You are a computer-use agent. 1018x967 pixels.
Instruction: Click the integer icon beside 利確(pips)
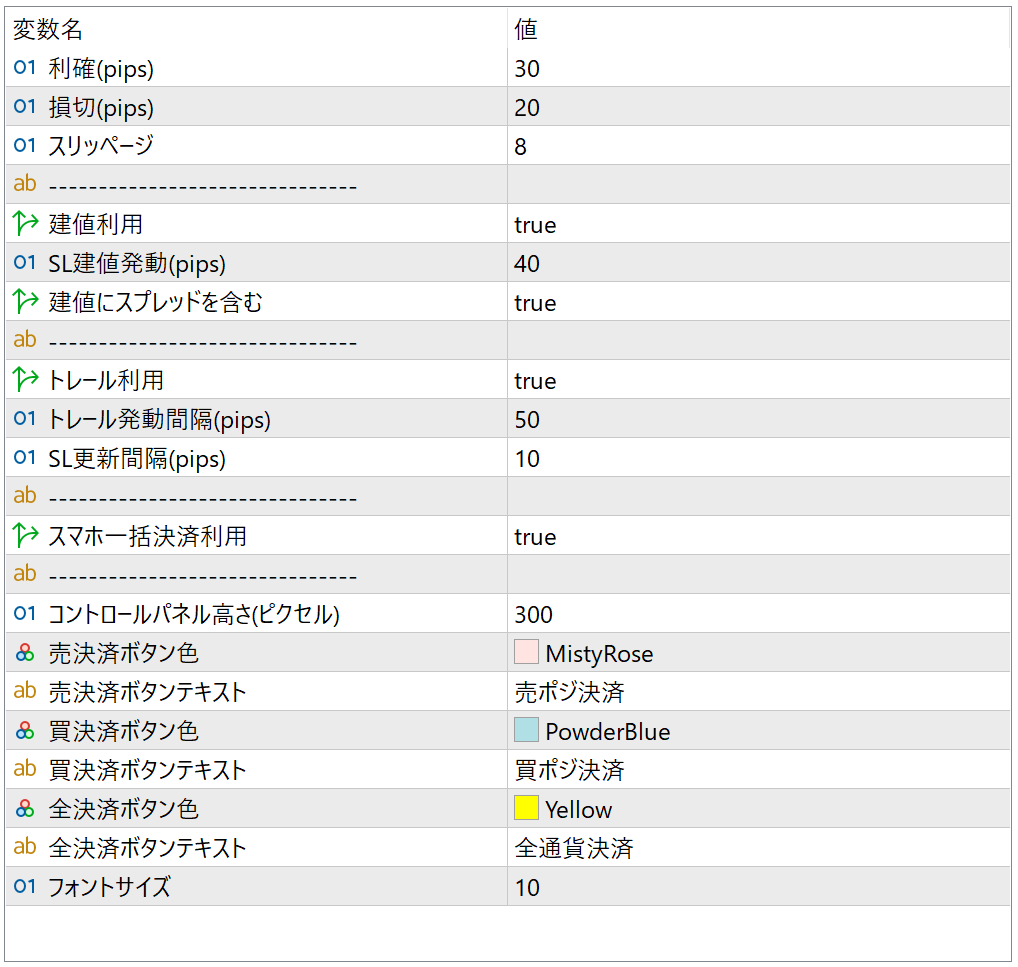25,68
